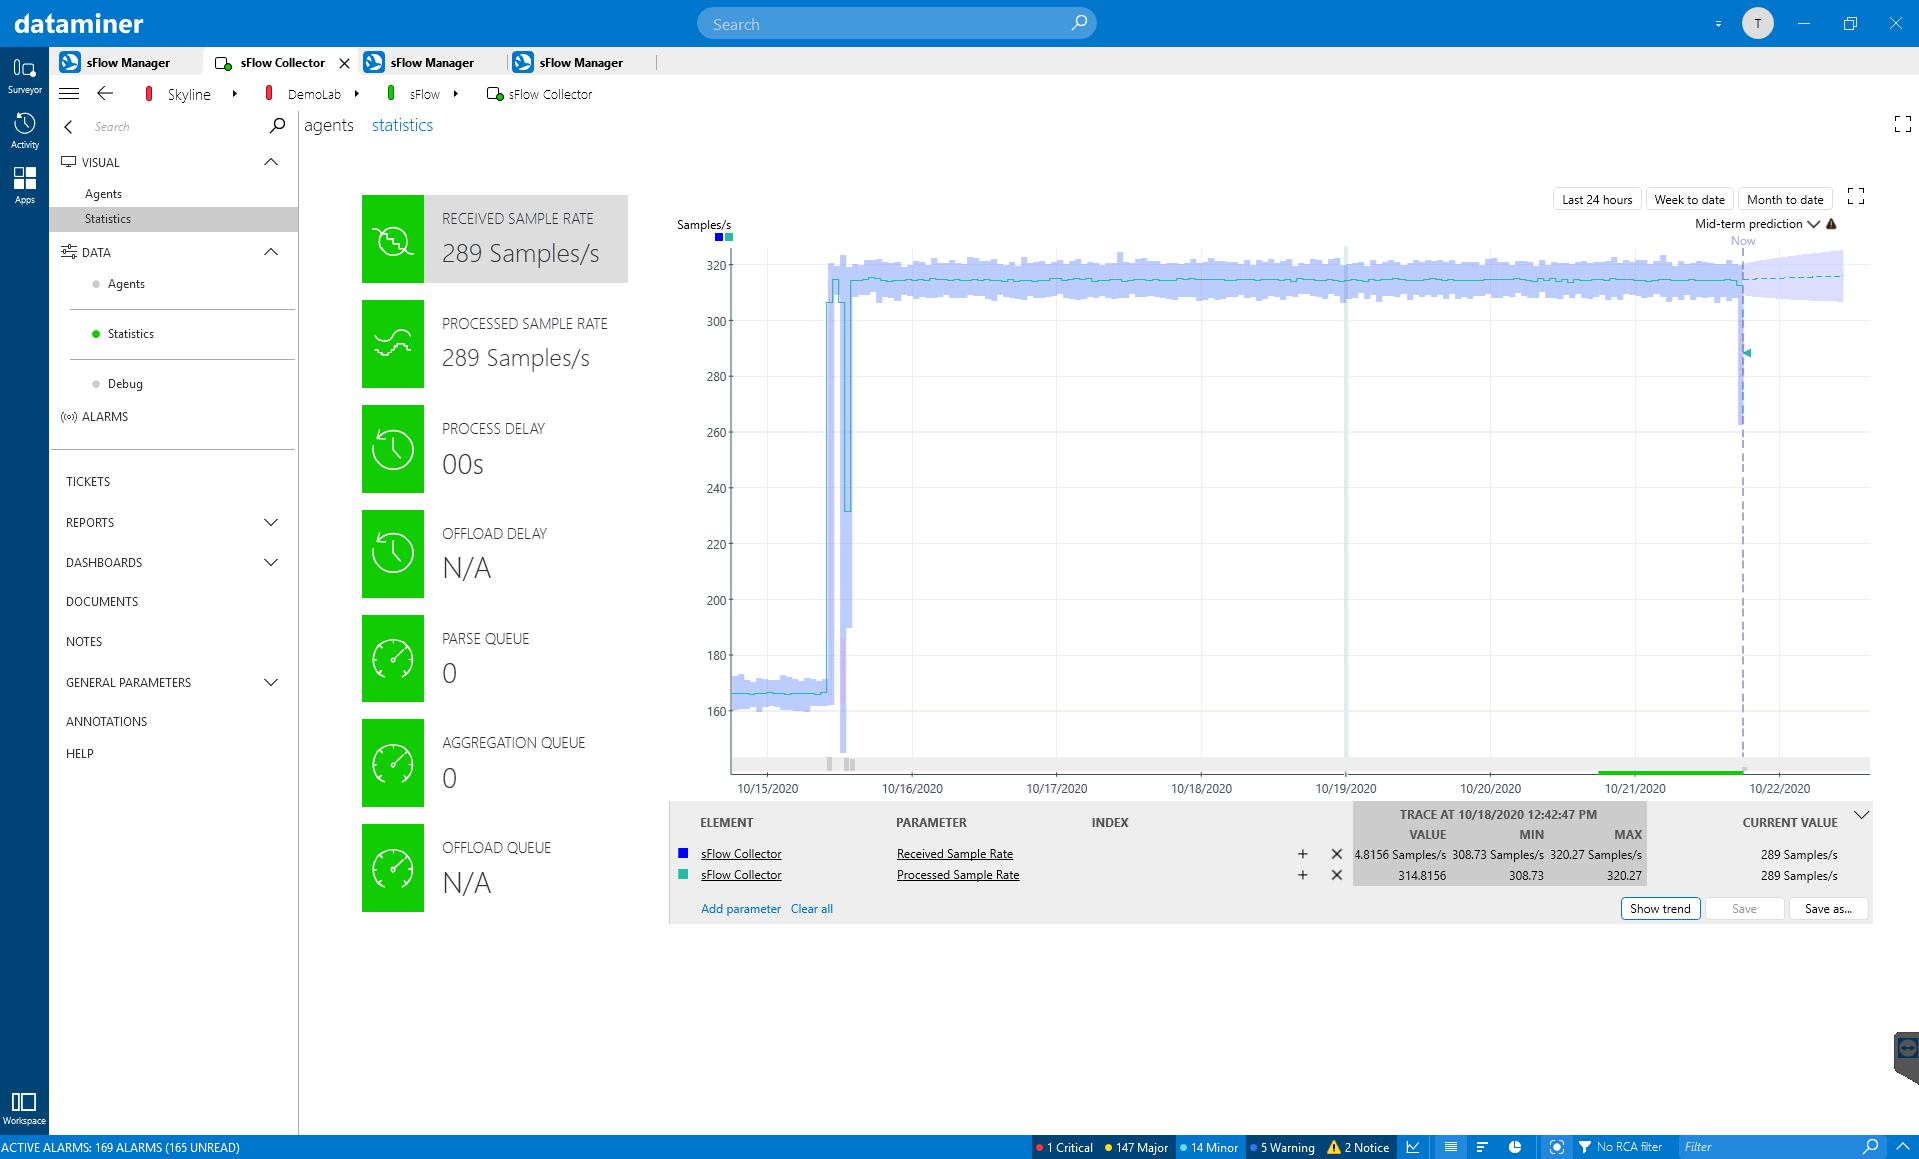Toggle the 14 Minor alarm filter

(1209, 1147)
